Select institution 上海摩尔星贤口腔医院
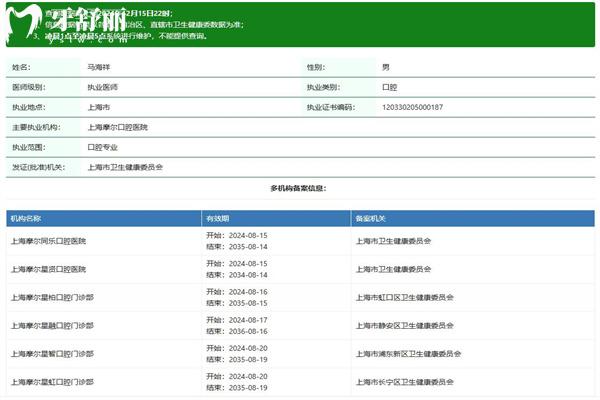Viewport: 600px width, 400px height. tap(49, 269)
